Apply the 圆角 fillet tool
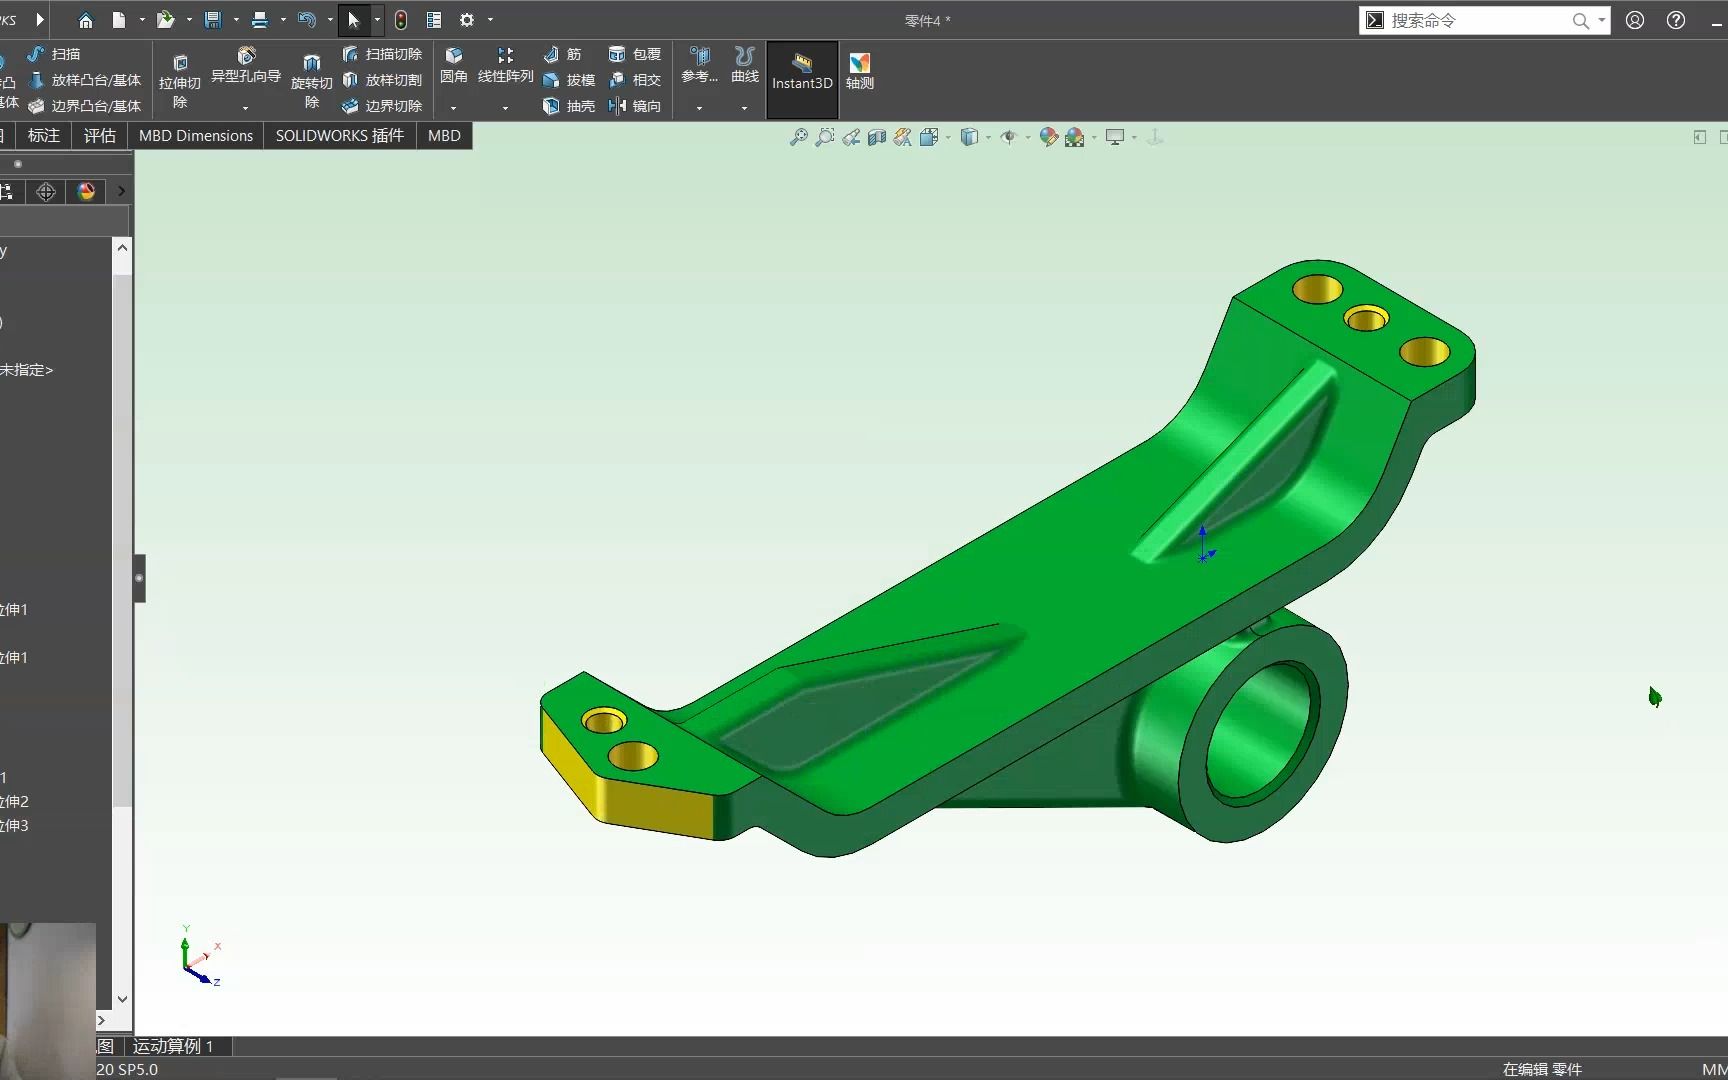 (x=454, y=65)
